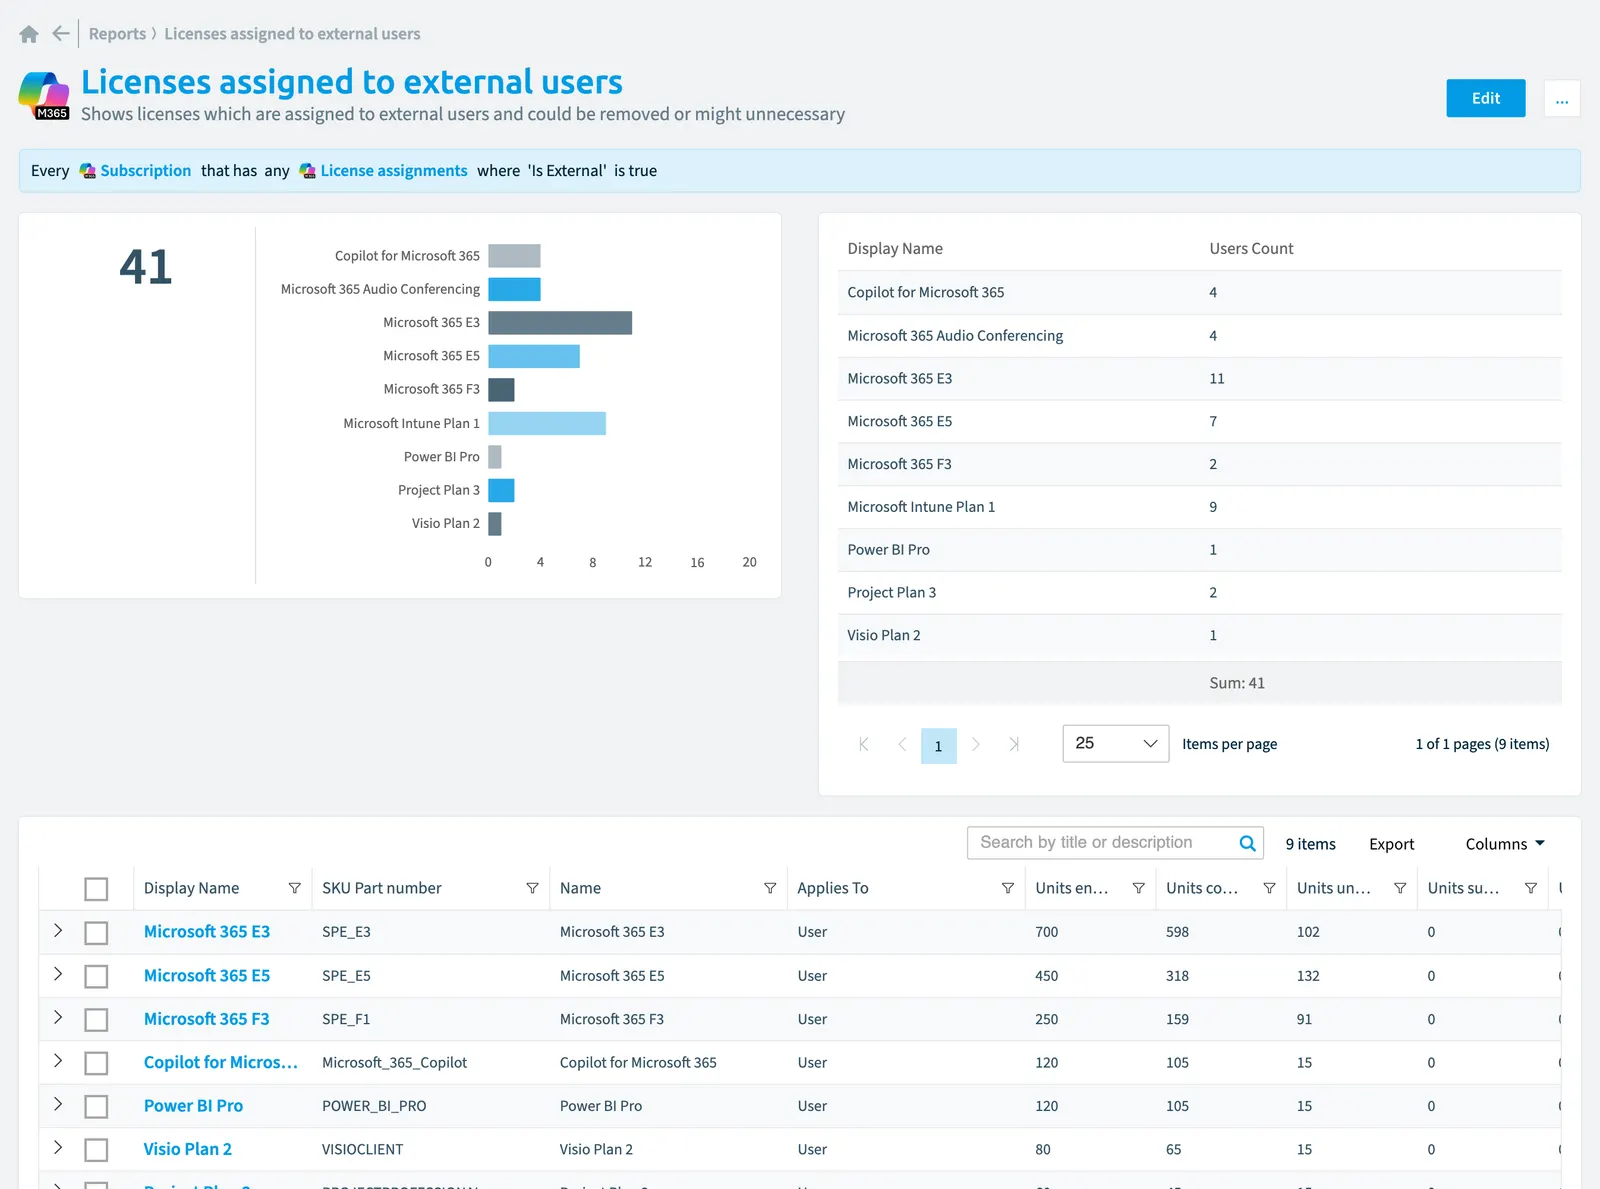Sort by the Users Count column header
The image size is (1600, 1189).
[1251, 249]
